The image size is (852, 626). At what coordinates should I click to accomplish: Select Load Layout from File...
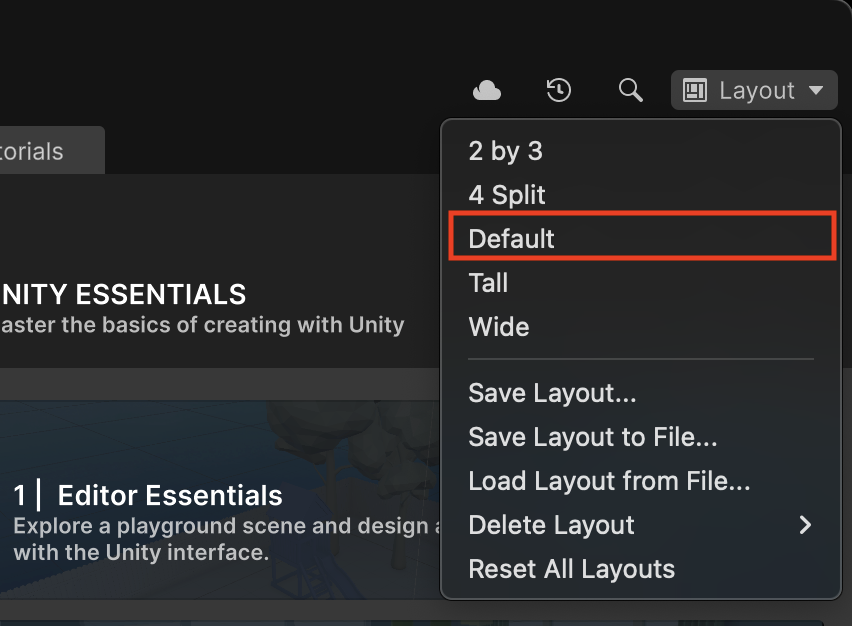(609, 481)
